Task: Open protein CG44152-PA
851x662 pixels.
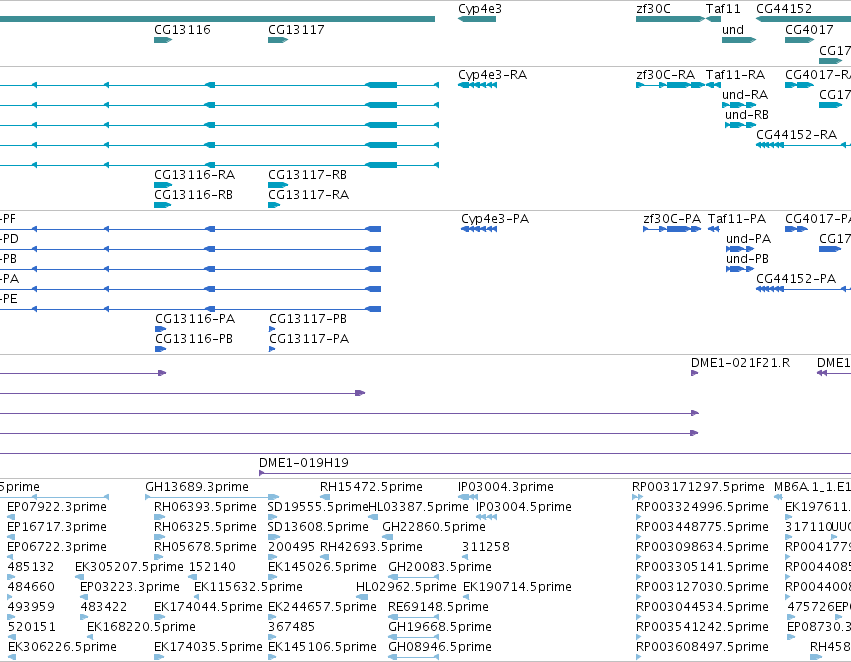Action: click(796, 279)
